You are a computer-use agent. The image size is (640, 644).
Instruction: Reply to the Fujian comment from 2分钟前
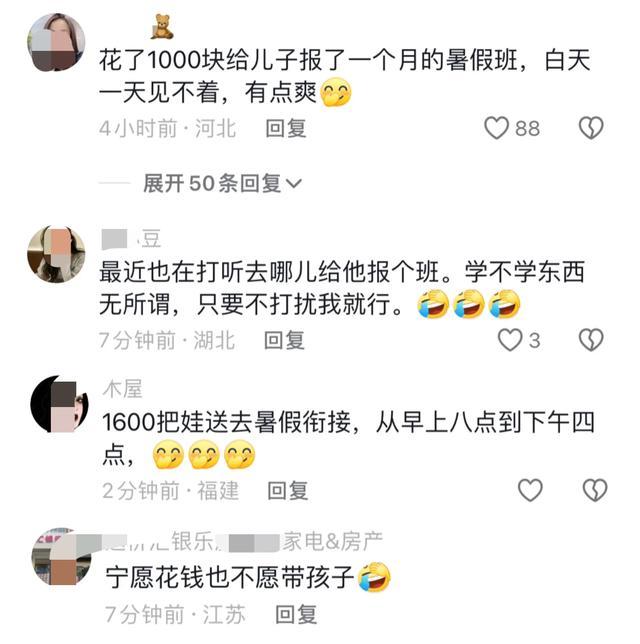click(x=288, y=490)
